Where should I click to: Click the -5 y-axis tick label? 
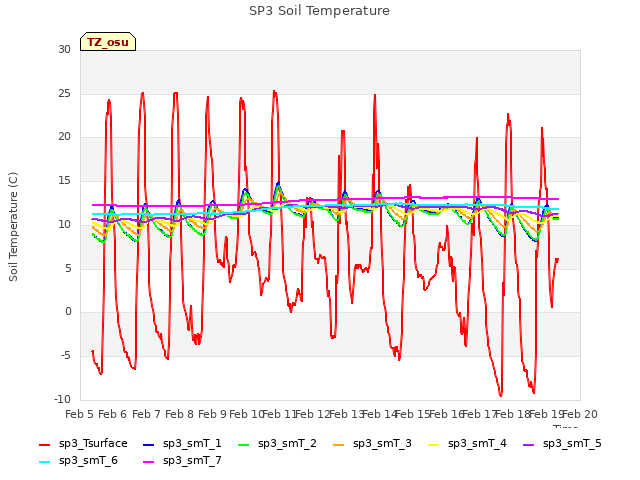point(66,356)
